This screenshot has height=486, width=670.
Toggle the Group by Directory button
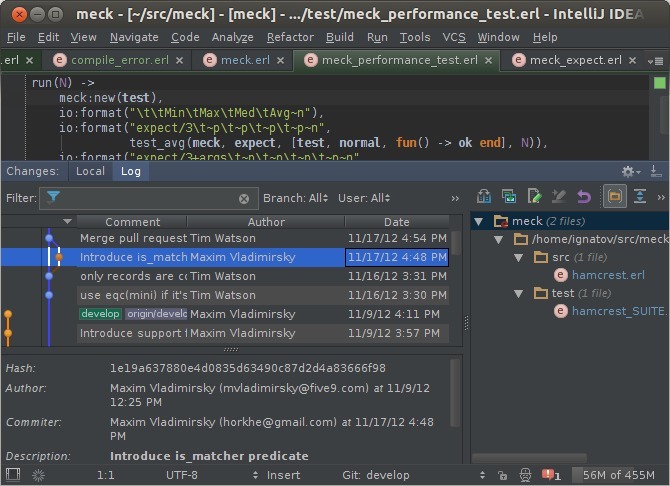pyautogui.click(x=614, y=197)
